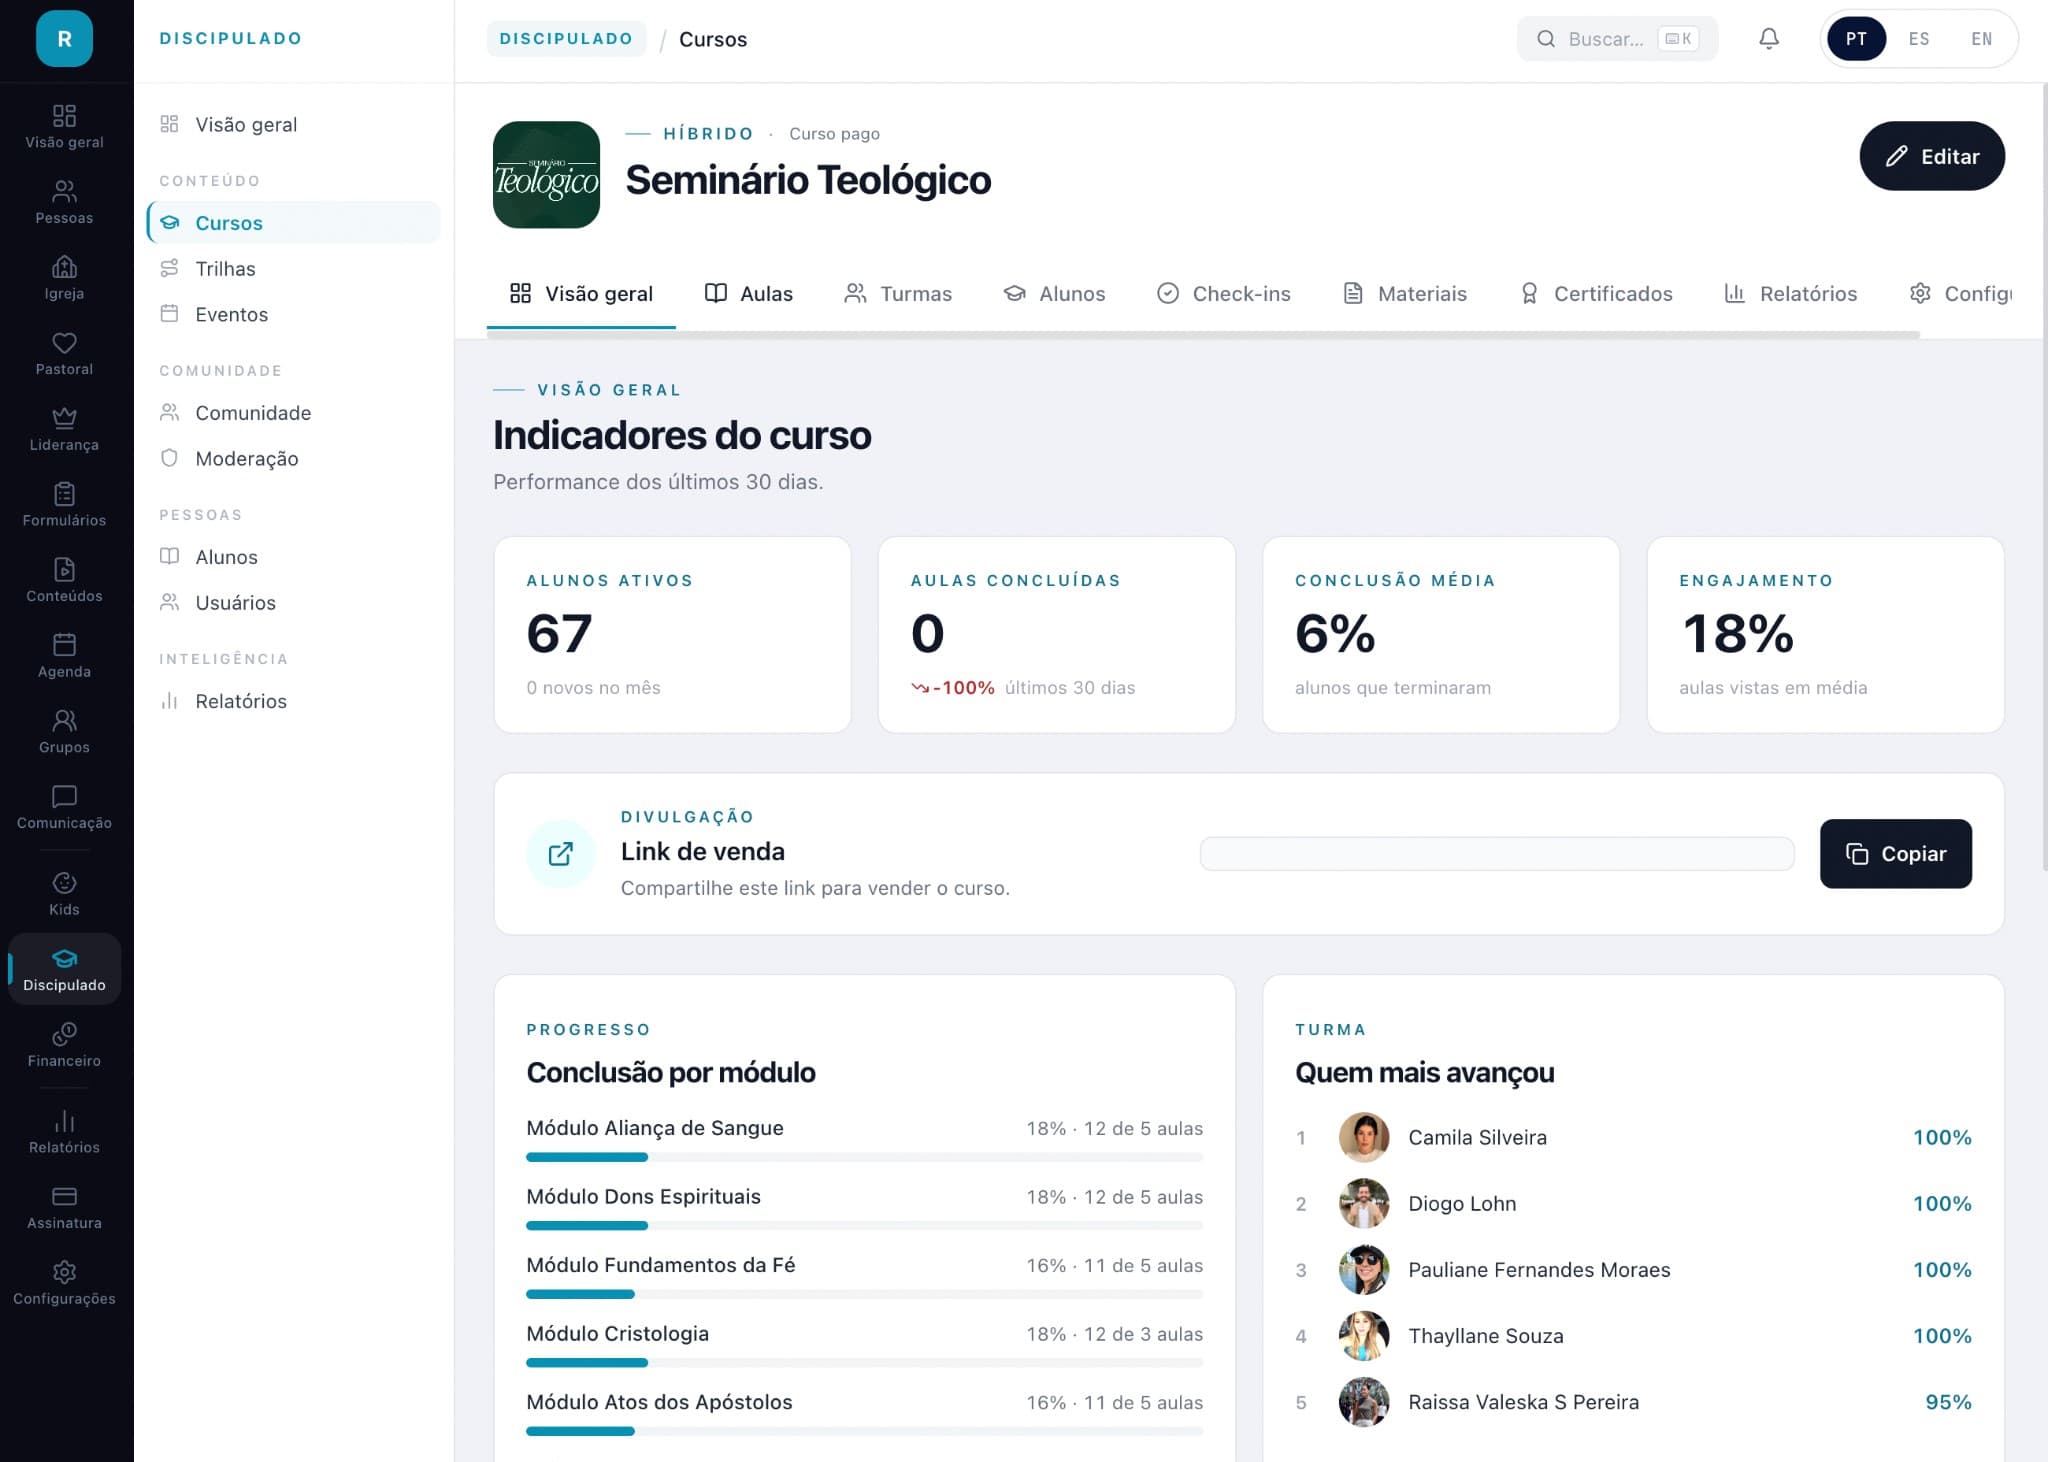
Task: Open Moderação in the Comunidade menu
Action: coord(294,458)
